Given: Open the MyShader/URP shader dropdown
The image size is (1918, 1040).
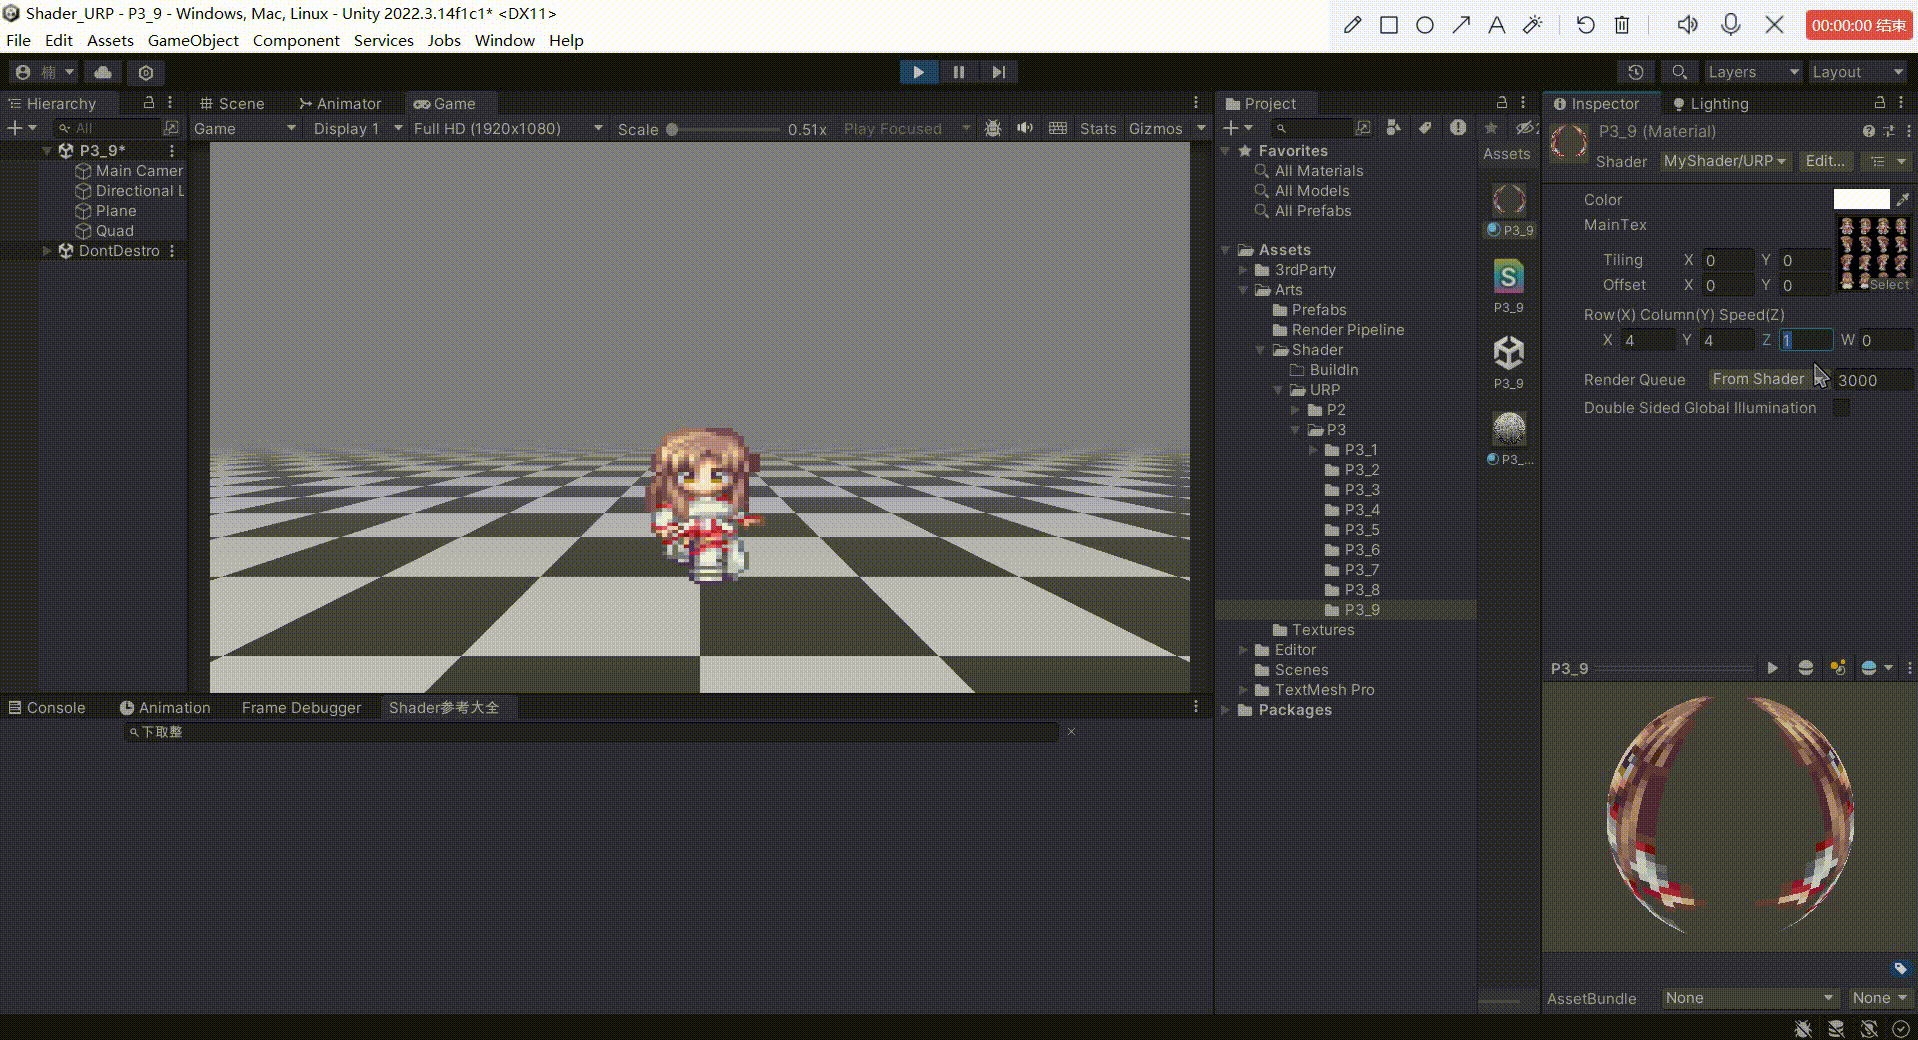Looking at the screenshot, I should (x=1724, y=161).
